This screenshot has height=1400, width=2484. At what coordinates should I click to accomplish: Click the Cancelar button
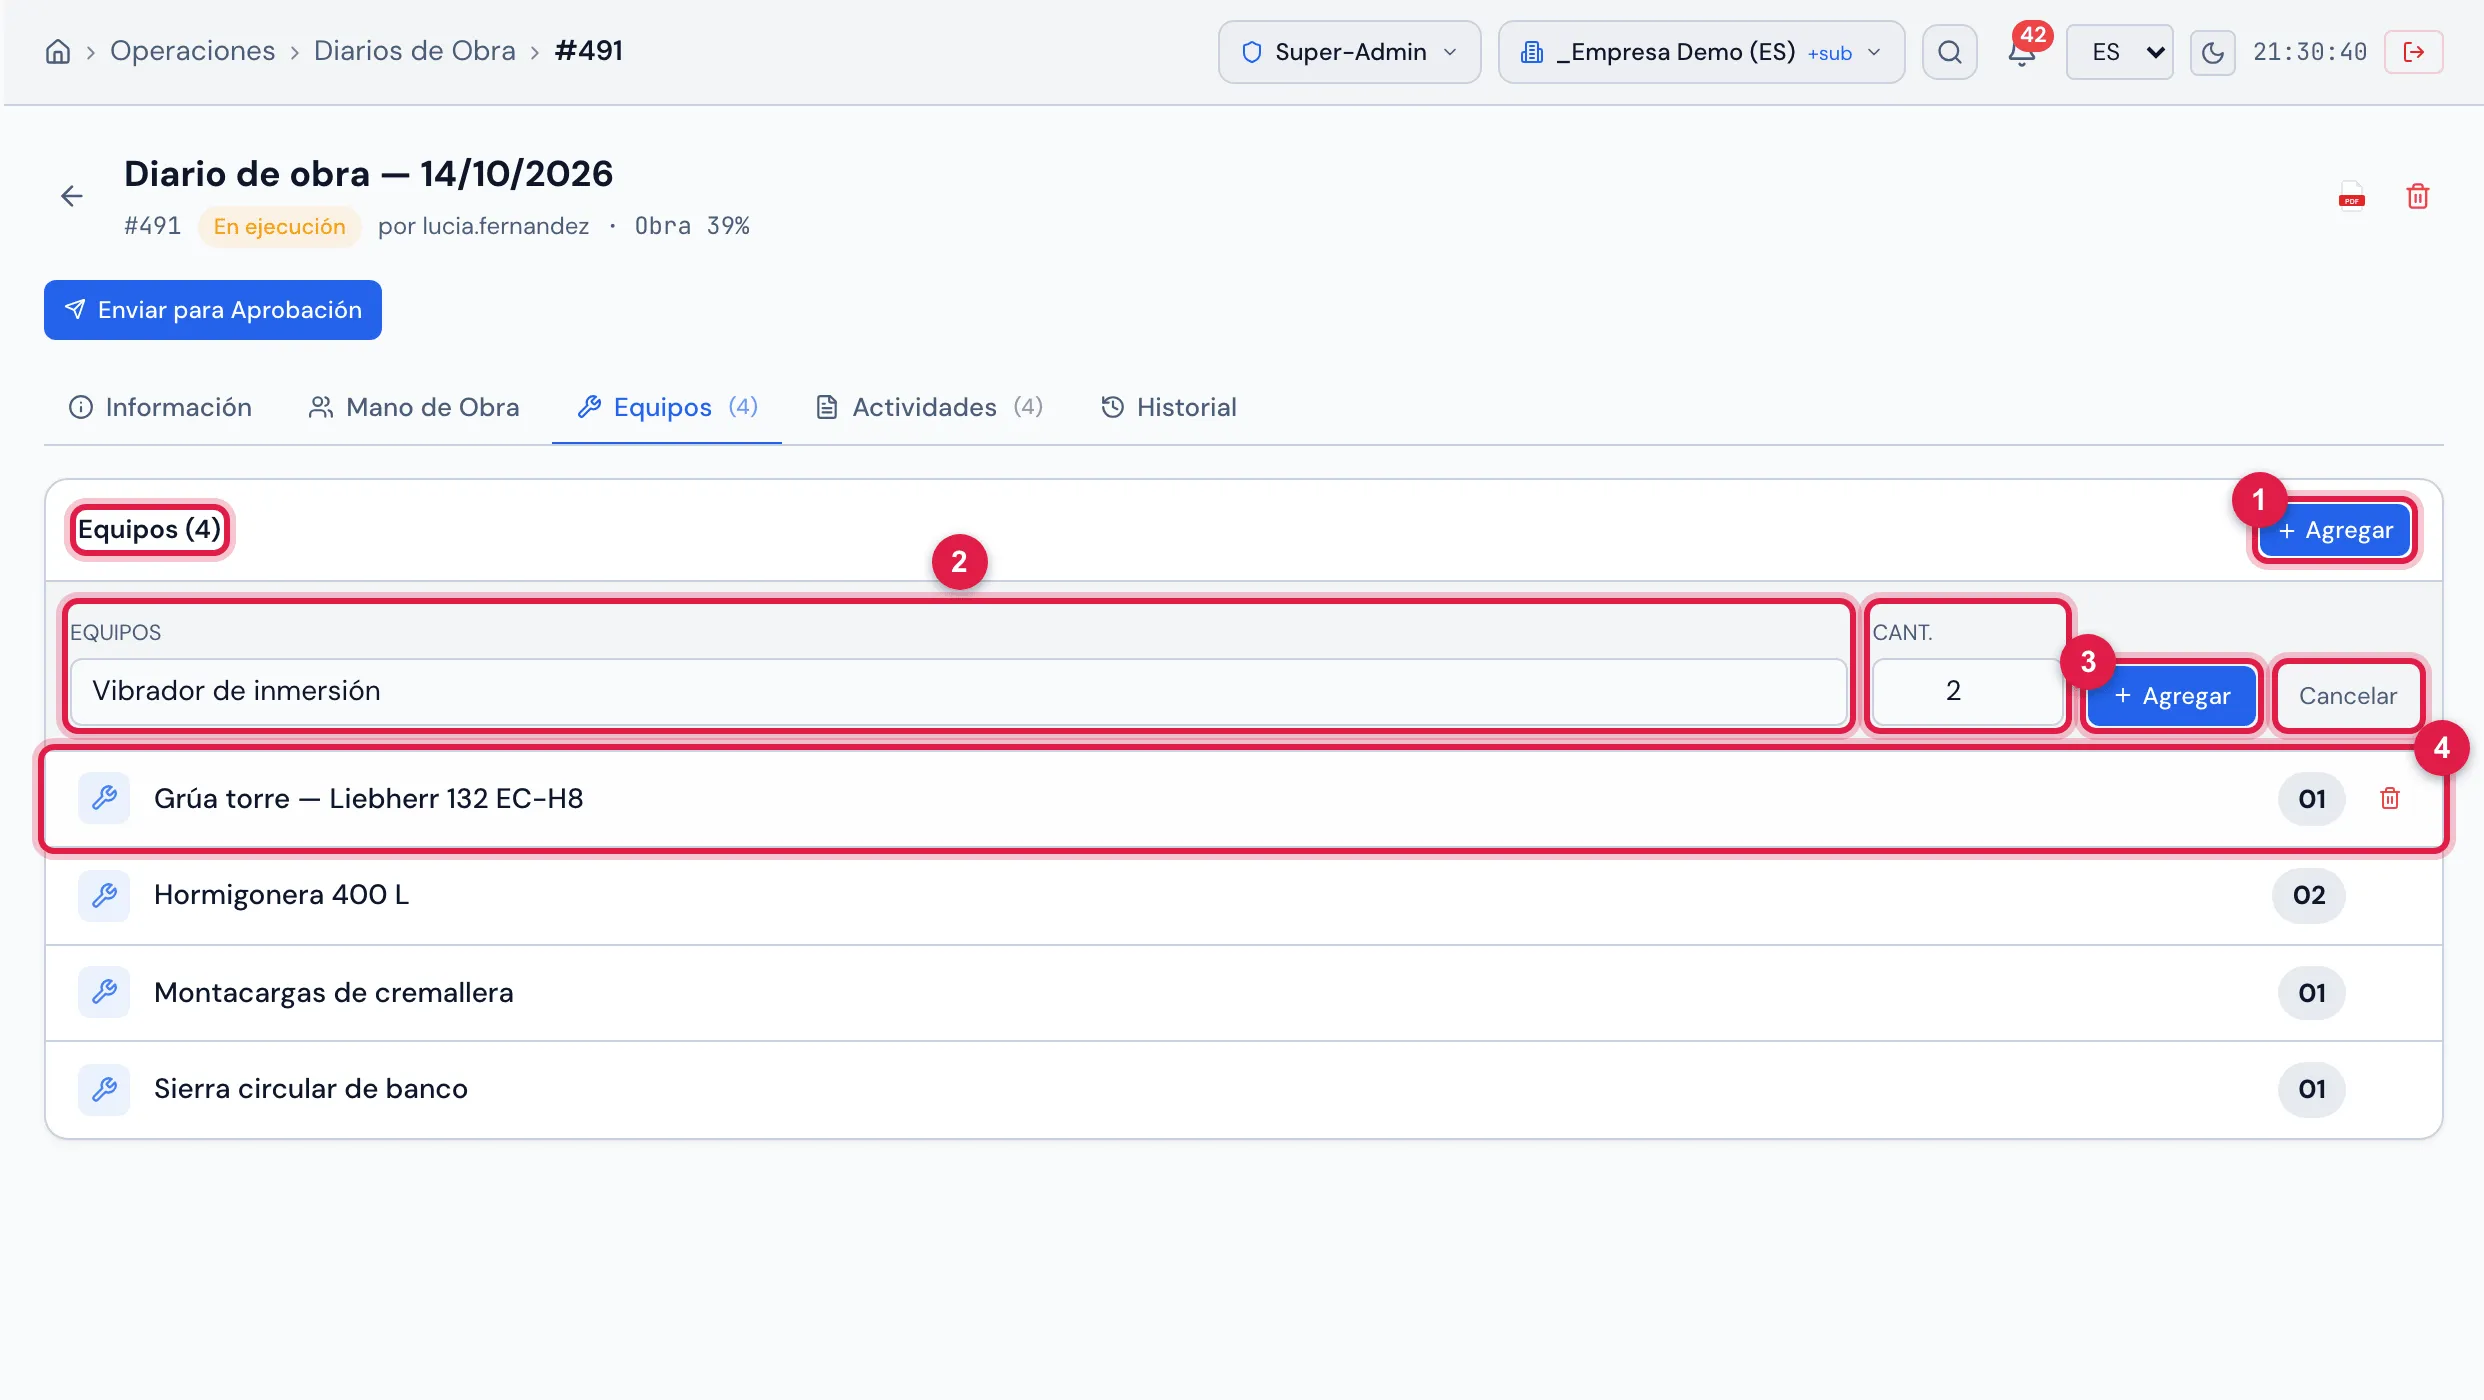click(x=2348, y=696)
